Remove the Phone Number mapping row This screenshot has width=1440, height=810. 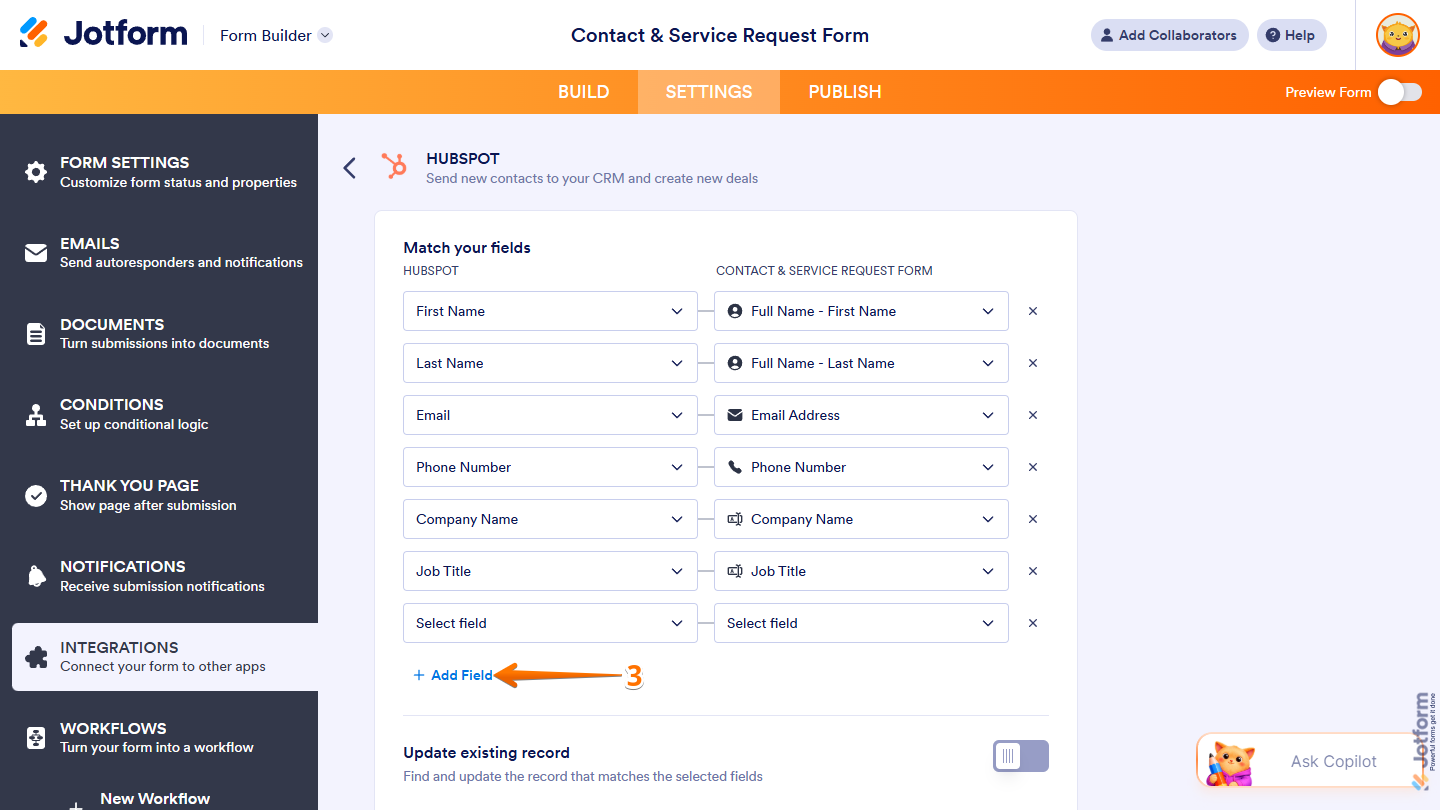point(1033,467)
